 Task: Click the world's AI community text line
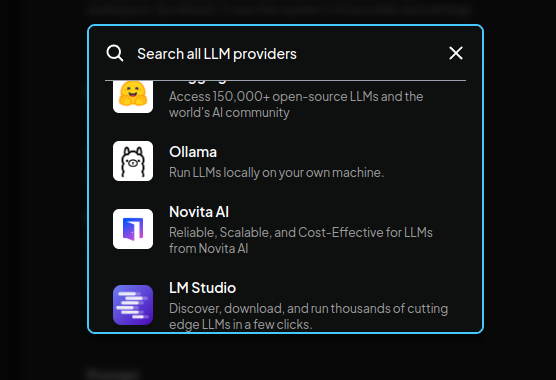pos(229,113)
